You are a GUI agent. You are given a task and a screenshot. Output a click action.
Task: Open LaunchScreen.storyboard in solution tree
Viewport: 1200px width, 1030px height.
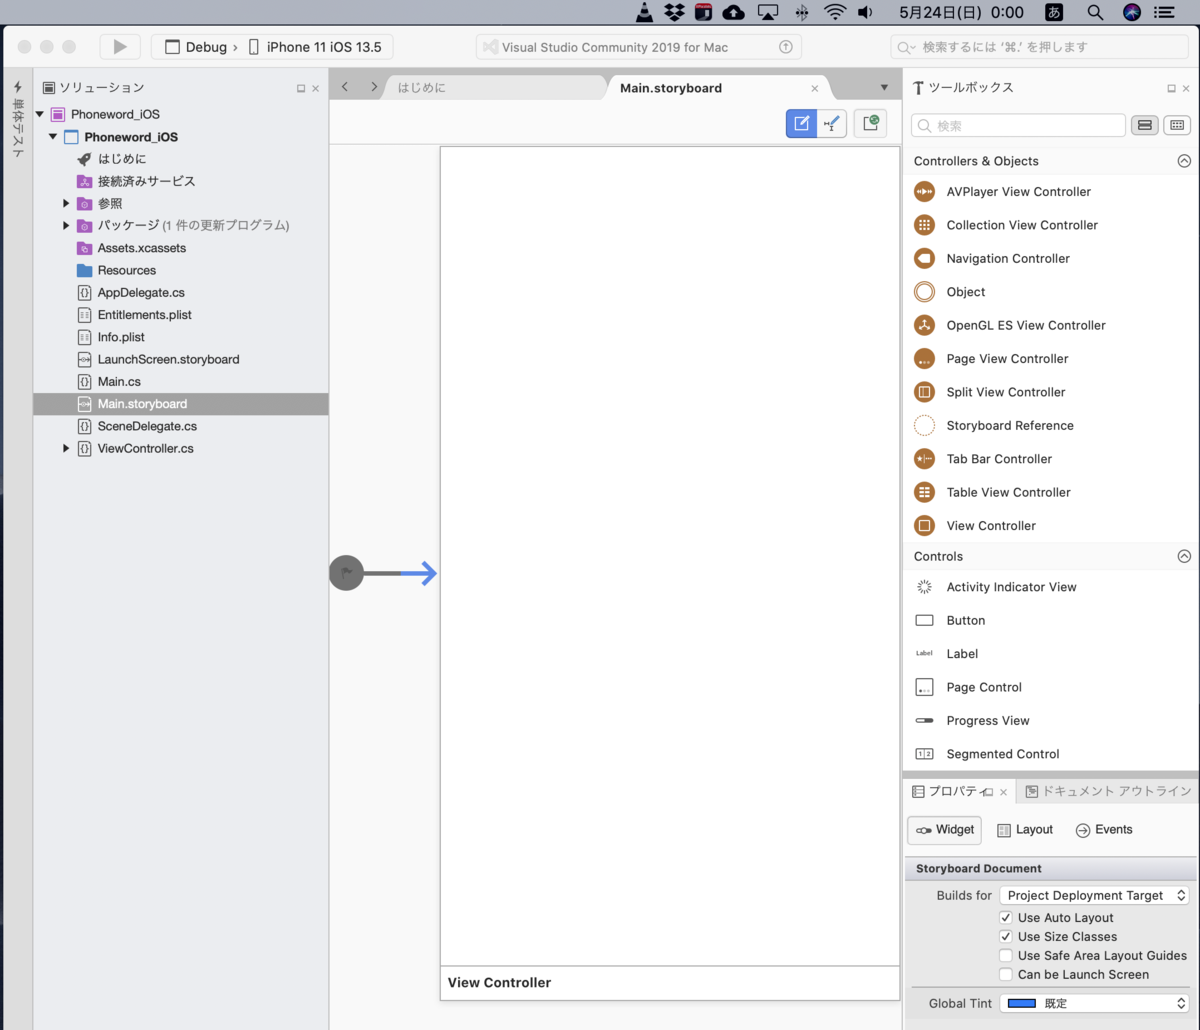click(168, 359)
